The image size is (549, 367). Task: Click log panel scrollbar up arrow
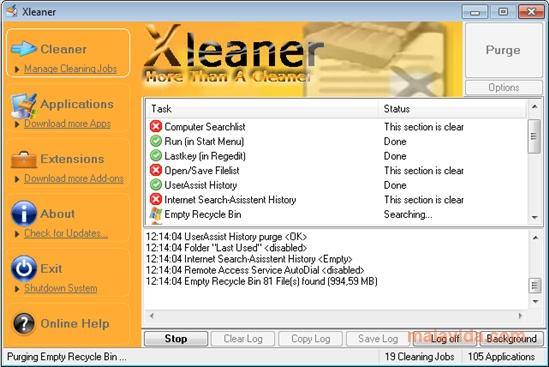(535, 237)
